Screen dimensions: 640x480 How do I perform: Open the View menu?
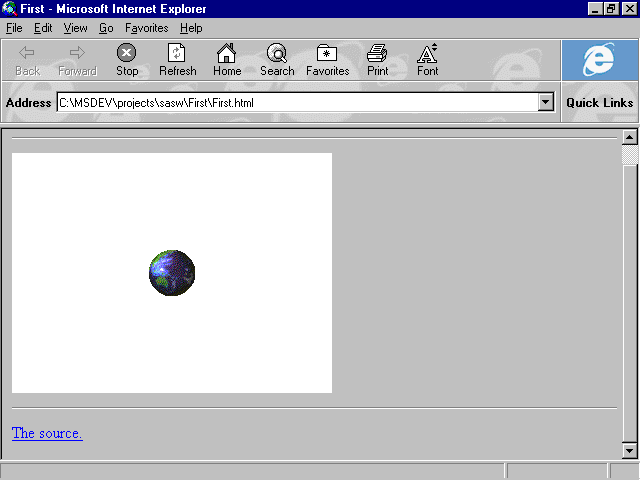pyautogui.click(x=75, y=28)
